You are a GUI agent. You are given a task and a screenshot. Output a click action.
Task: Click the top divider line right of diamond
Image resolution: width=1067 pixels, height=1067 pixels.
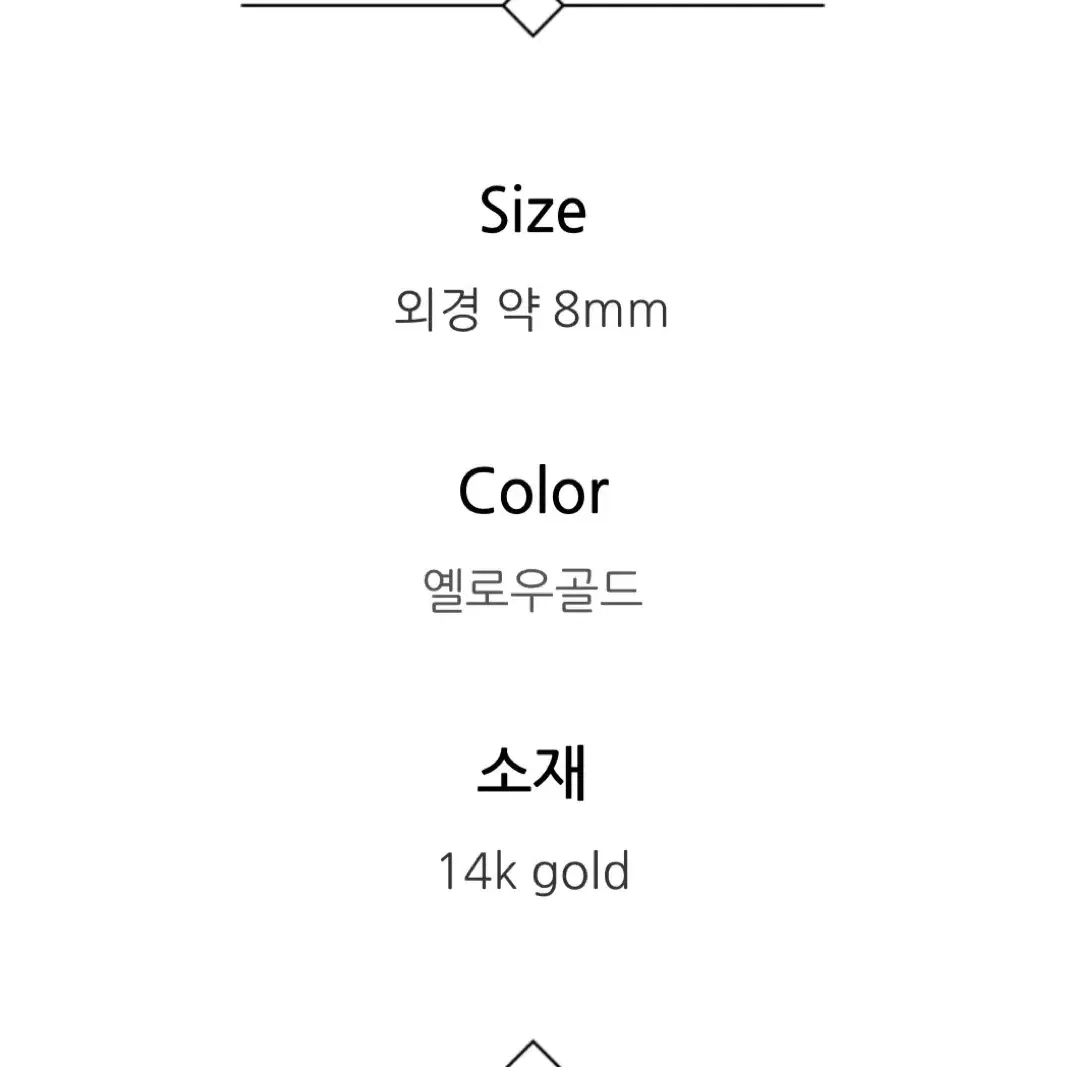coord(693,5)
